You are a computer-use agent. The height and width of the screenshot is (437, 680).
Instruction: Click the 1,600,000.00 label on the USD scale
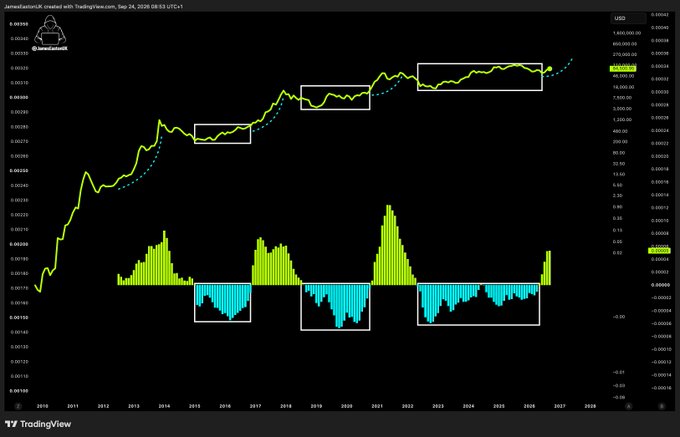click(625, 33)
